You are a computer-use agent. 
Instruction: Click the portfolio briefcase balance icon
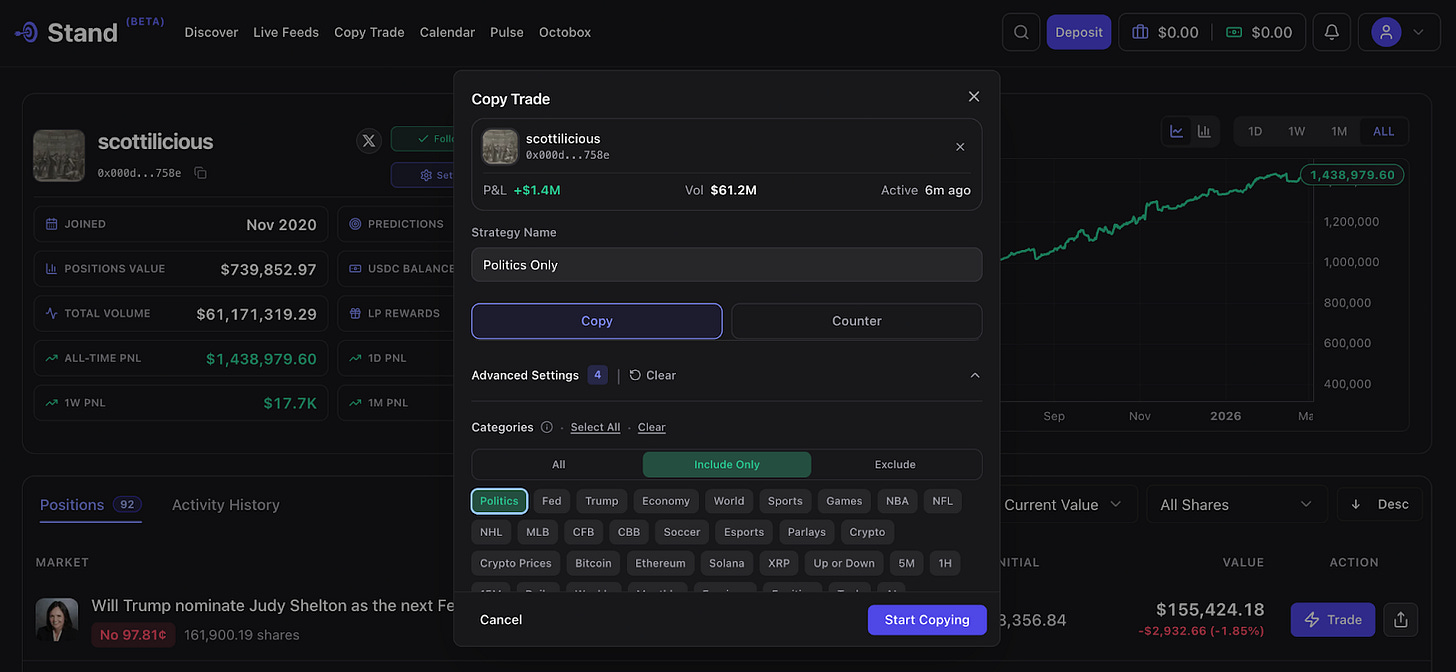(1140, 32)
